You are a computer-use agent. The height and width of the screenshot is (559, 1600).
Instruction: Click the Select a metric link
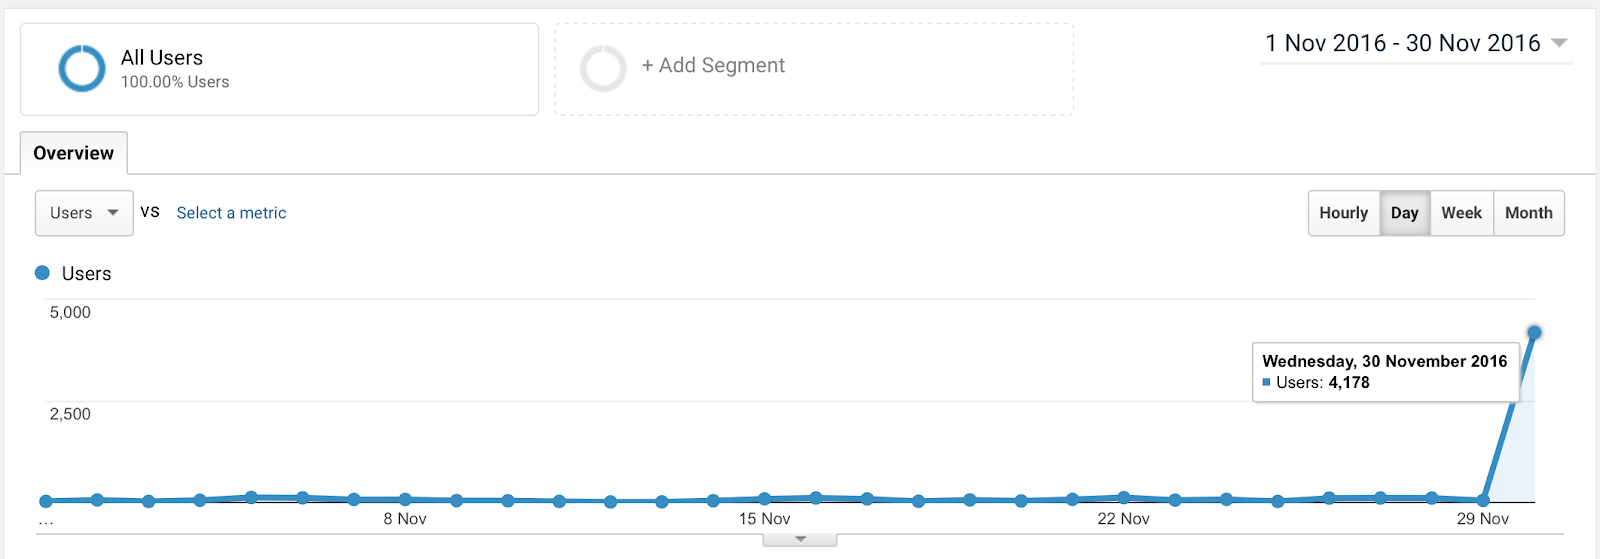coord(231,213)
